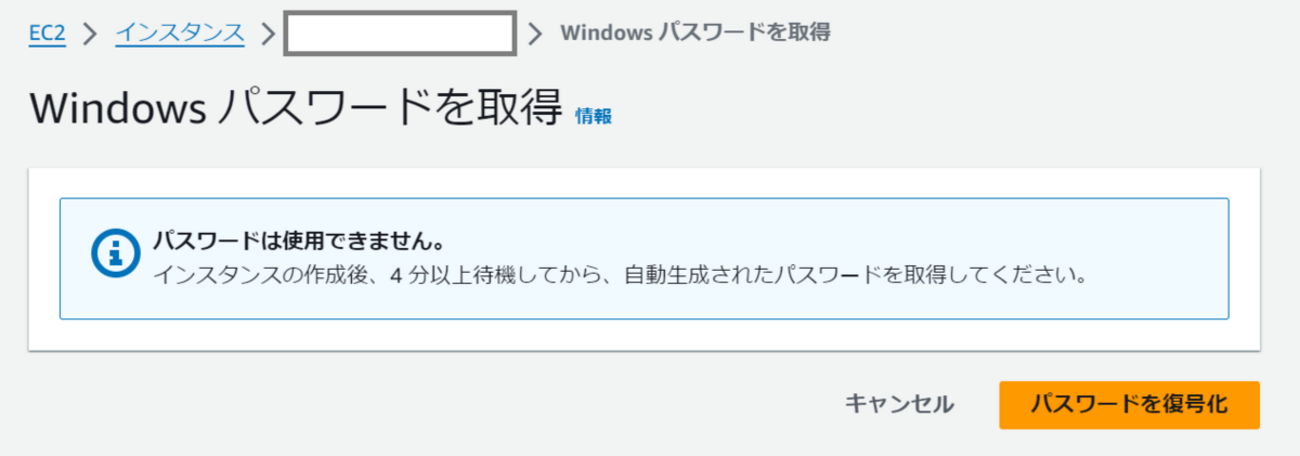1300x456 pixels.
Task: Select the blank instance ID breadcrumb box
Action: pos(400,33)
